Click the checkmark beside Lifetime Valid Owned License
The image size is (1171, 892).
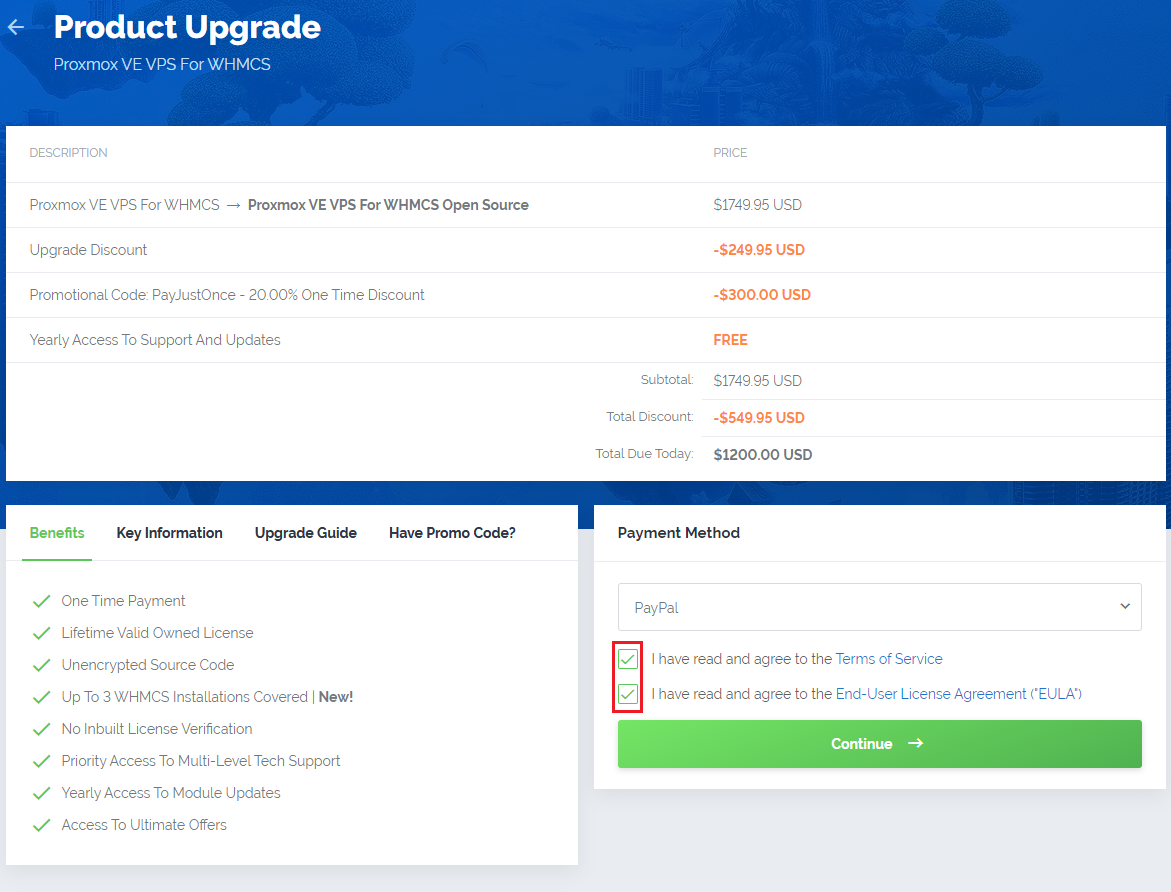point(42,633)
